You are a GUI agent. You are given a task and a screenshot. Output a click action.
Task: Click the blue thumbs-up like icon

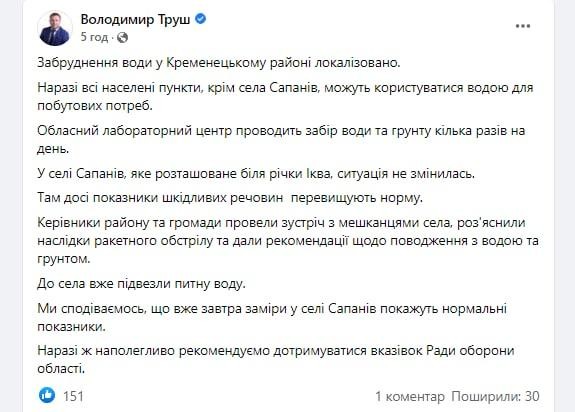coord(47,396)
